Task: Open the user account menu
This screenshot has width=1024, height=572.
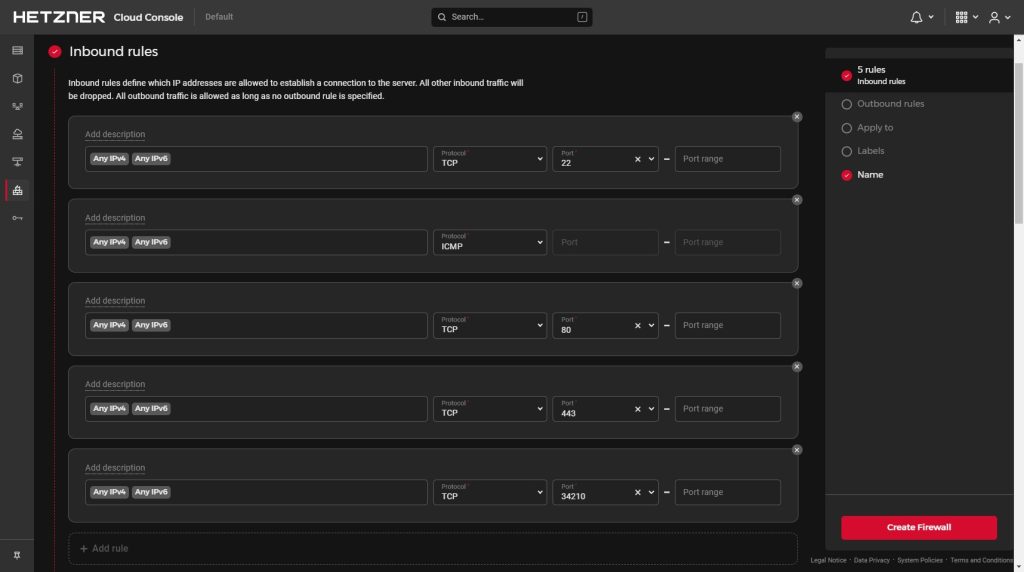Action: pyautogui.click(x=999, y=17)
